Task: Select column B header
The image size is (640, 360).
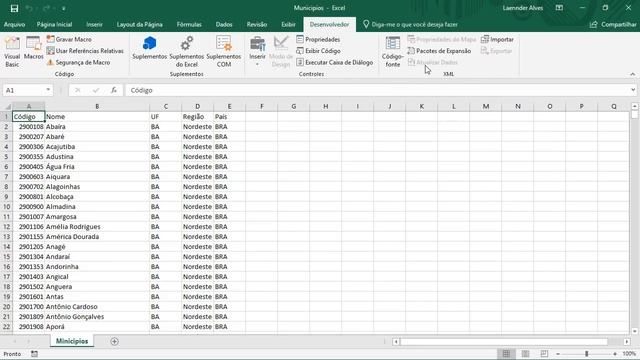Action: coord(97,106)
